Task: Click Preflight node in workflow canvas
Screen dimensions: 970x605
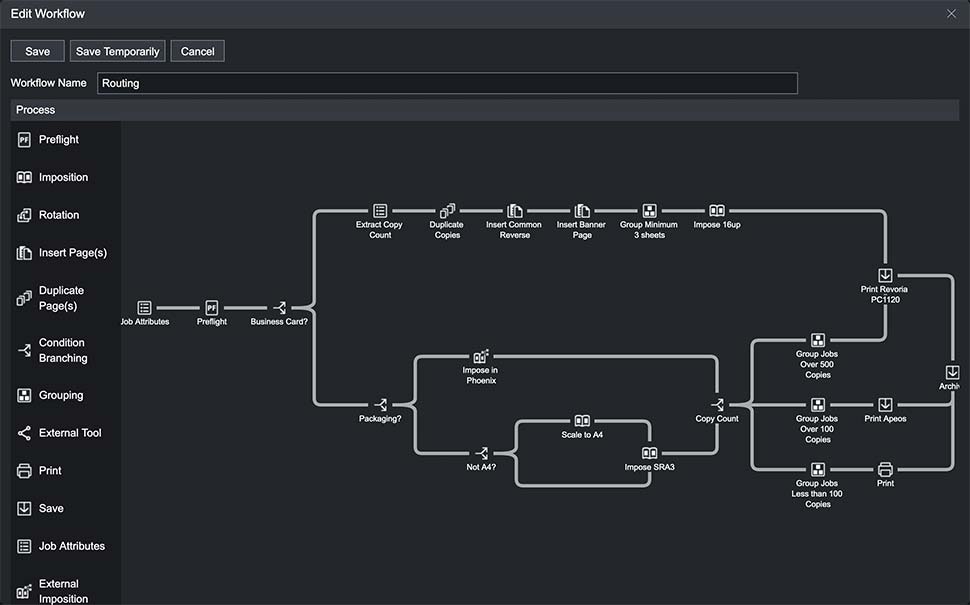Action: pos(212,307)
